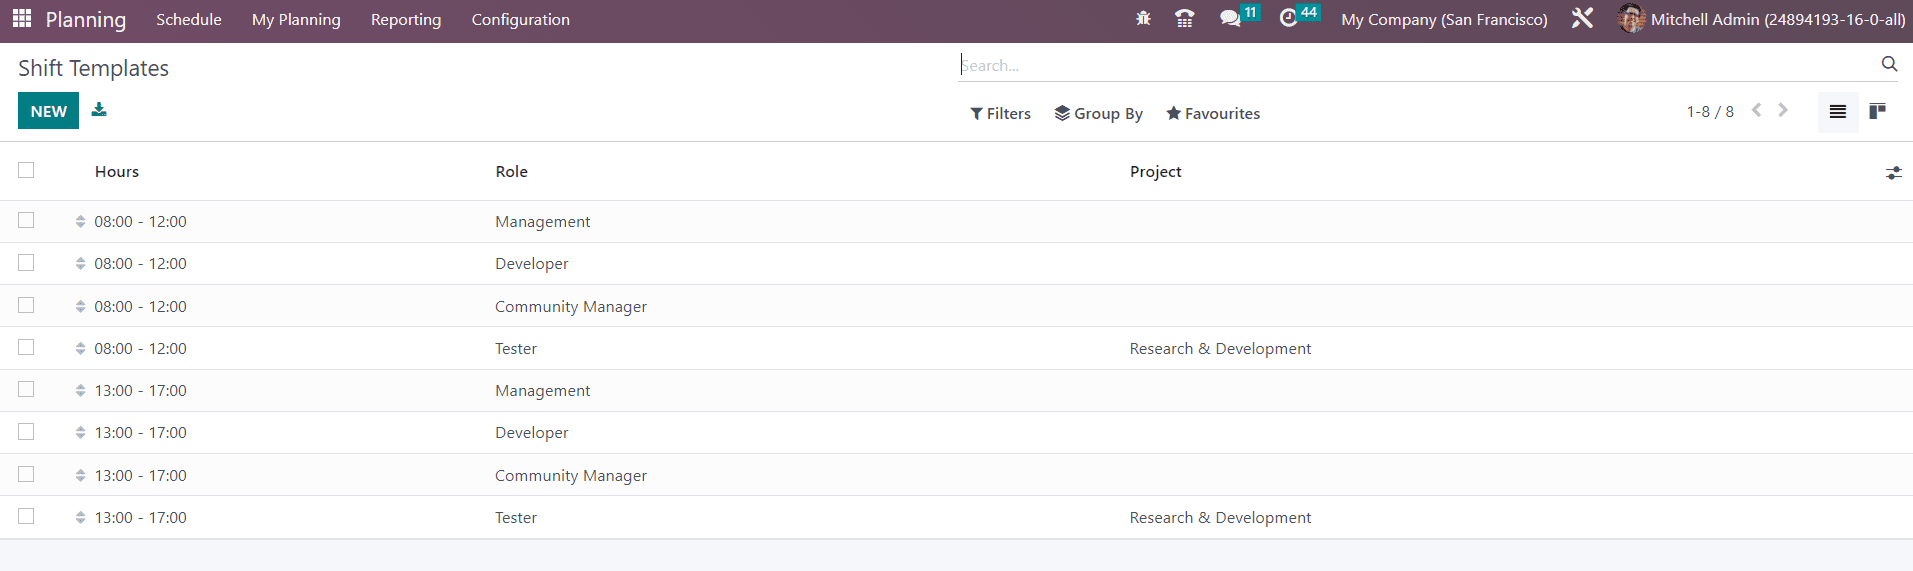Click Mitchell Admin avatar picture

point(1631,19)
